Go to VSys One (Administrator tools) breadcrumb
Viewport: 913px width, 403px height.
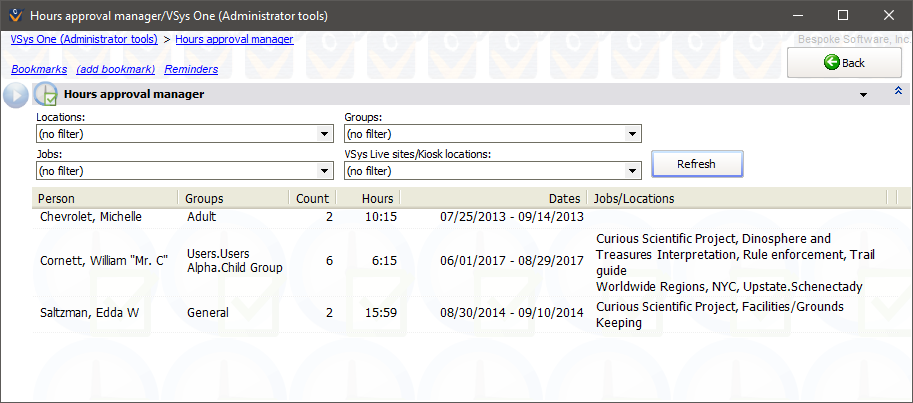pyautogui.click(x=84, y=39)
